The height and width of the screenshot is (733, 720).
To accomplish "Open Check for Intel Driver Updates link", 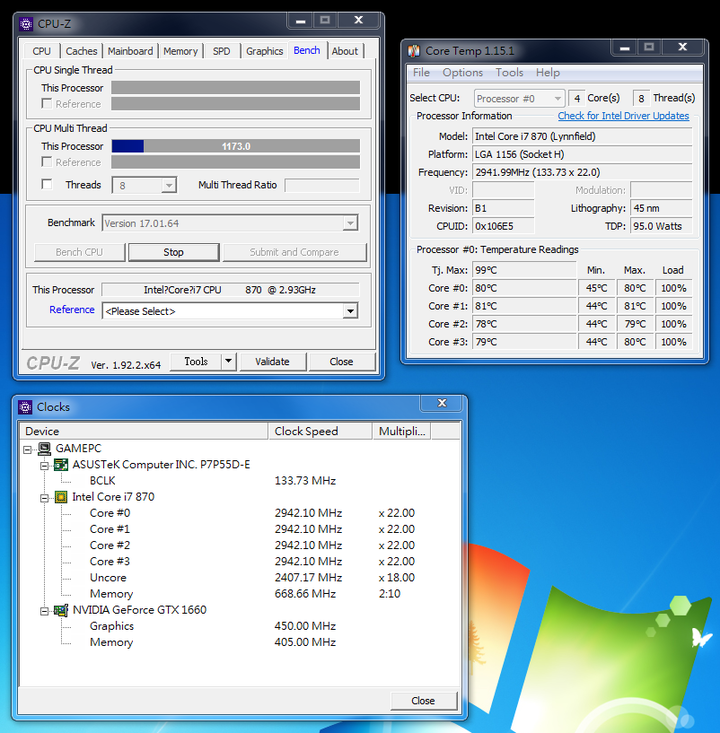I will (x=623, y=115).
